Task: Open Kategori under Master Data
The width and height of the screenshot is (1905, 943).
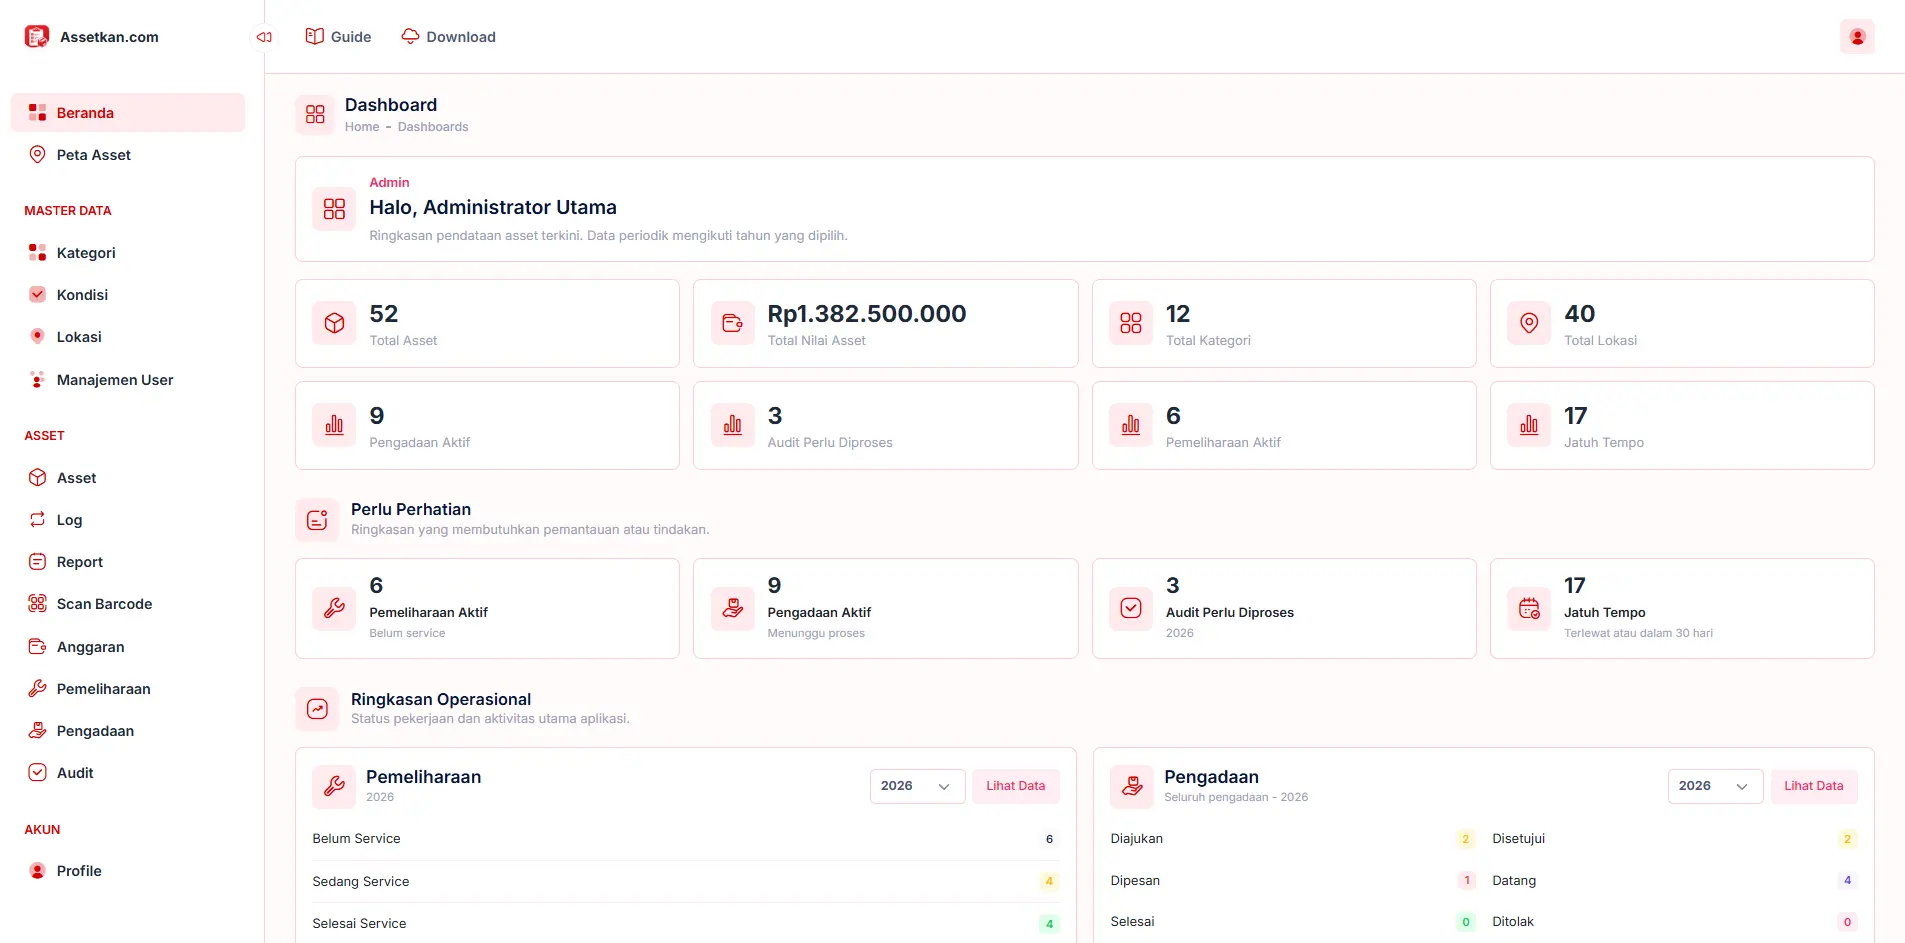Action: click(x=128, y=253)
